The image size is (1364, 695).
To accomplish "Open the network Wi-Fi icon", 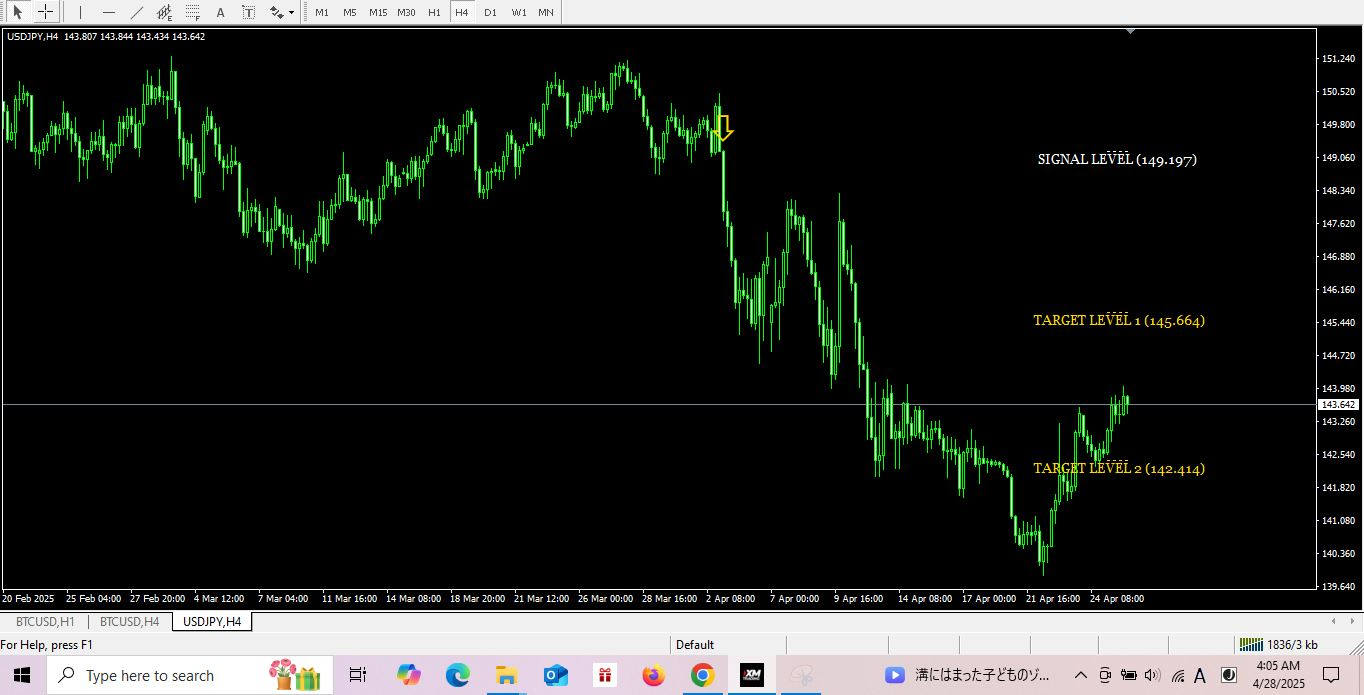I will [x=1177, y=675].
